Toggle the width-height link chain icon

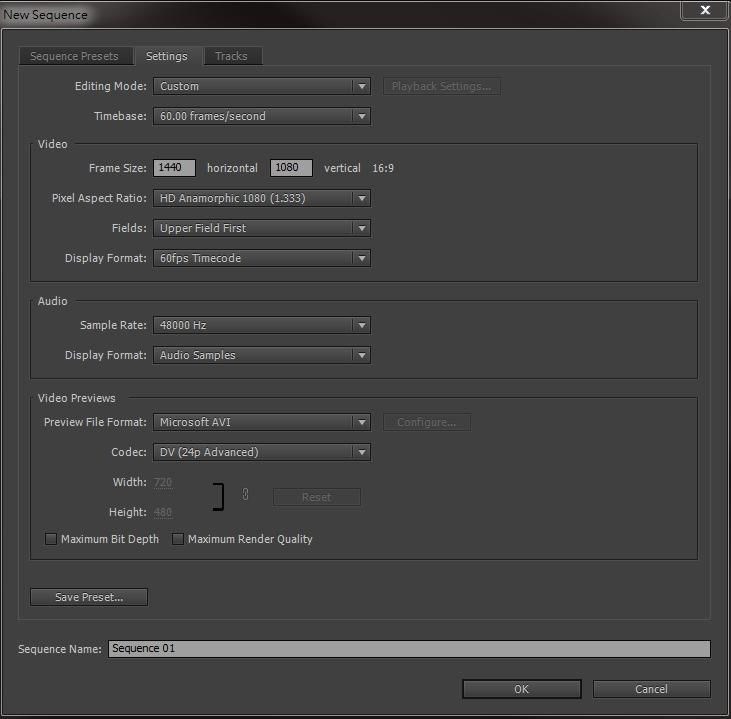[x=245, y=494]
